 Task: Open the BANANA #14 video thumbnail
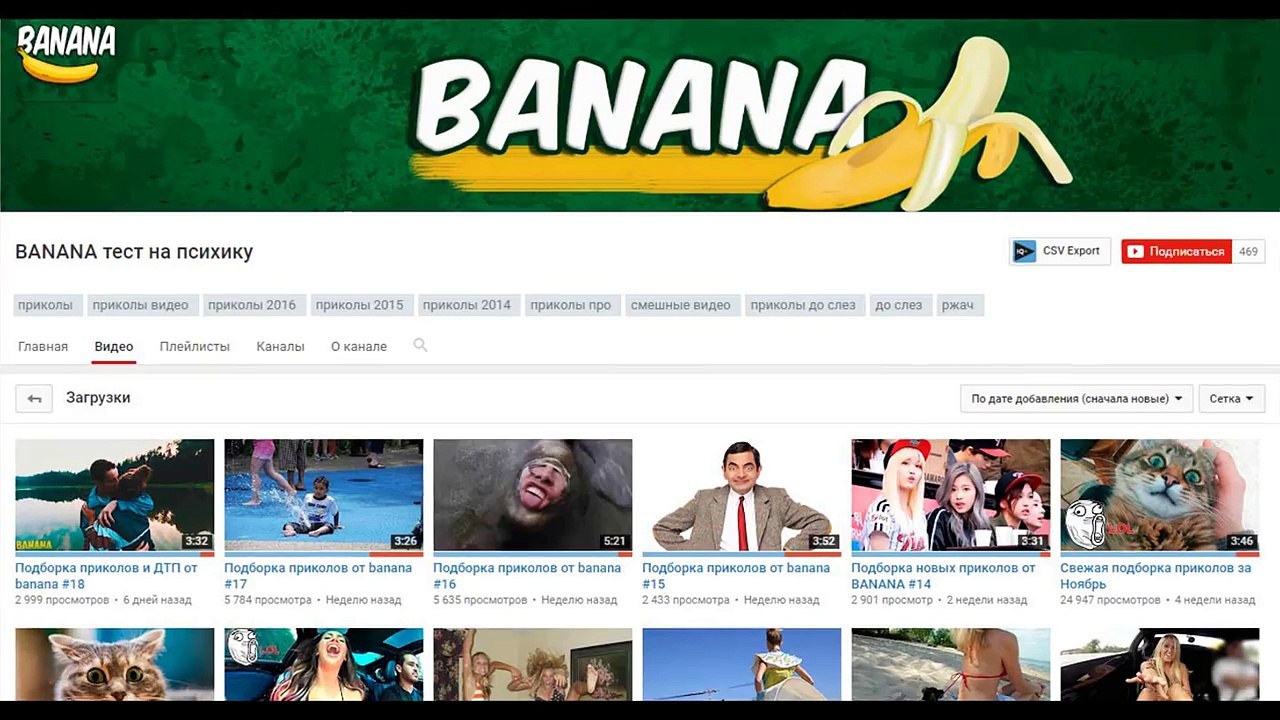click(x=950, y=496)
